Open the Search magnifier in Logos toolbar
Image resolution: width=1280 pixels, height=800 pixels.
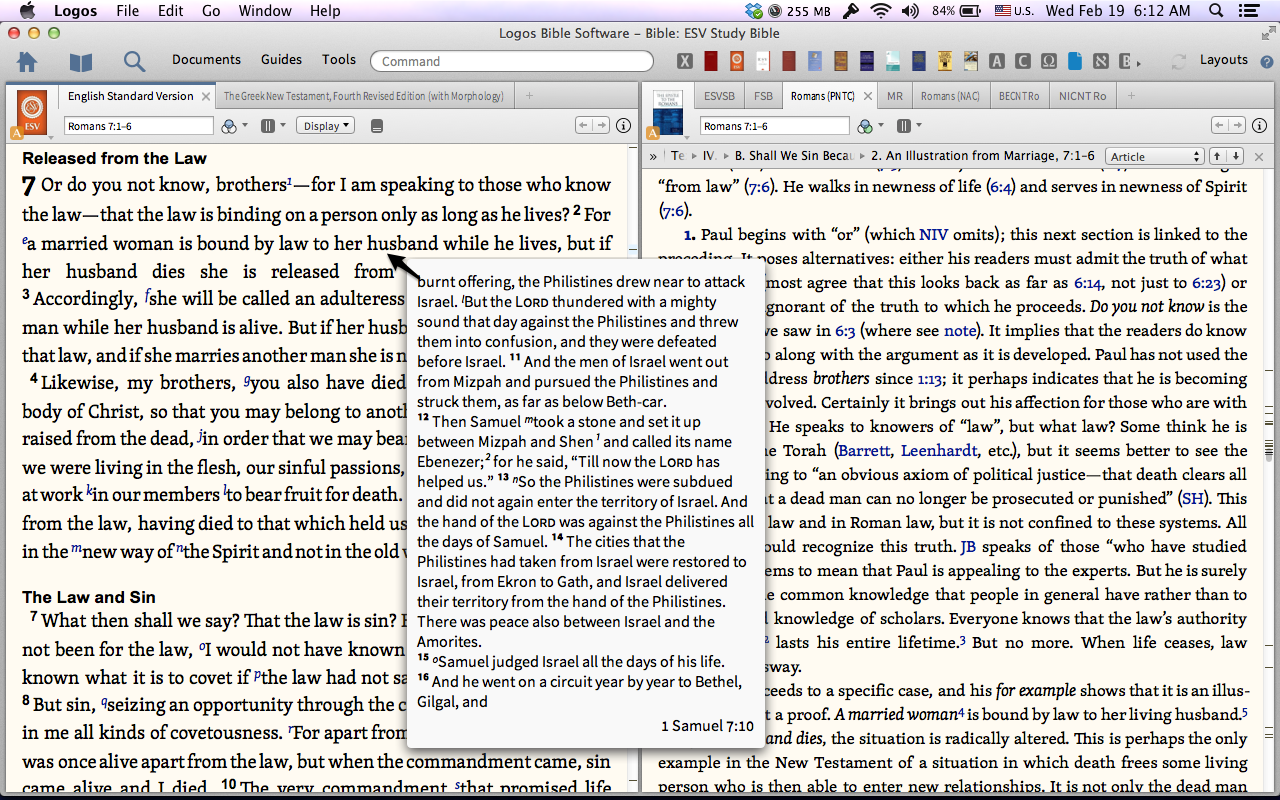point(134,62)
